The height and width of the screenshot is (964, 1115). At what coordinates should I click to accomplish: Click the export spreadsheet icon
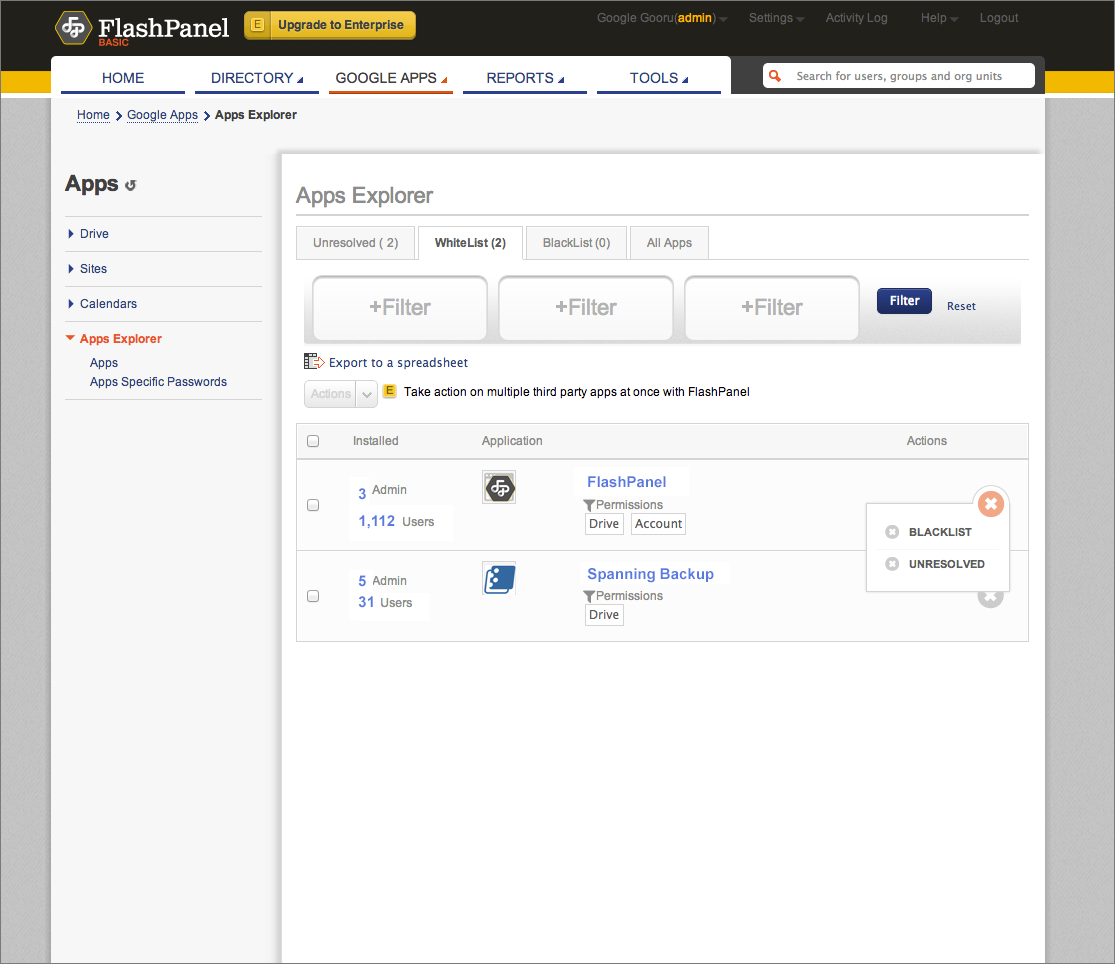click(x=314, y=362)
